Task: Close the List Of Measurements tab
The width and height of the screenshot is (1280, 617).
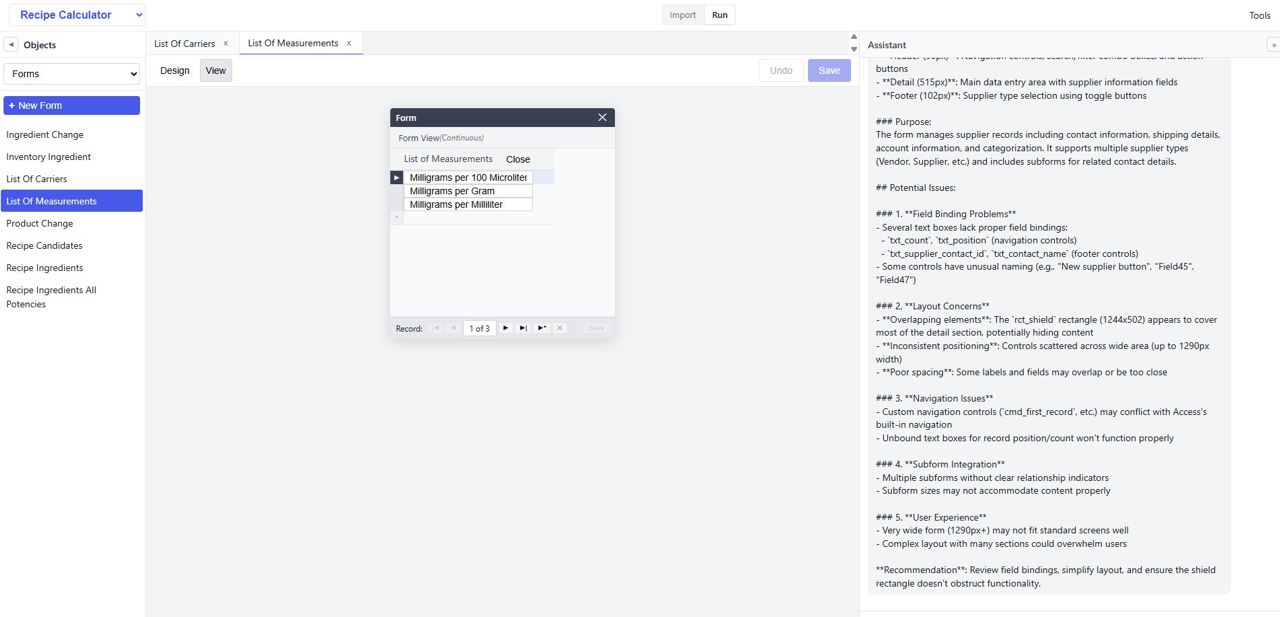Action: pos(349,43)
